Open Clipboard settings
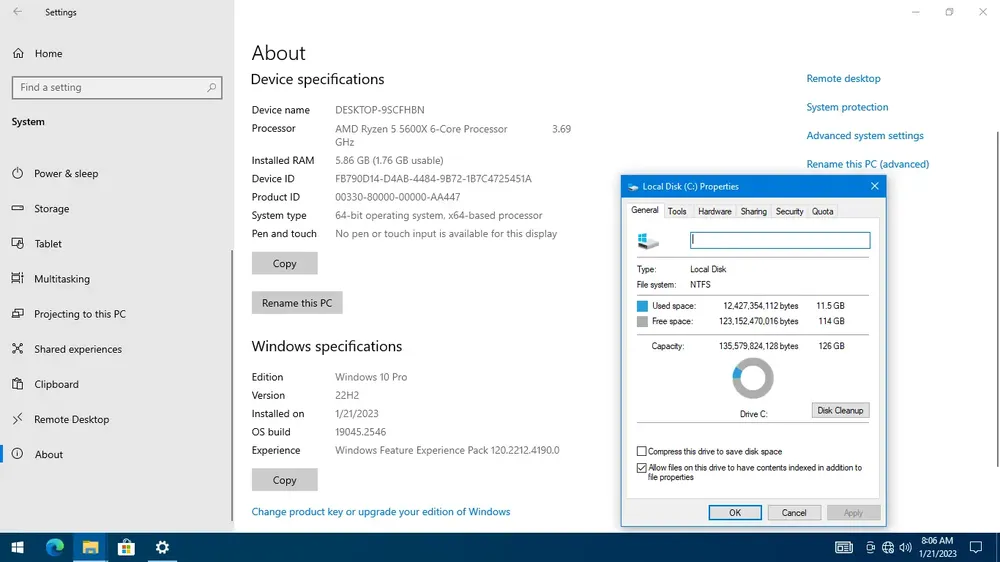Image resolution: width=1000 pixels, height=562 pixels. pos(56,384)
